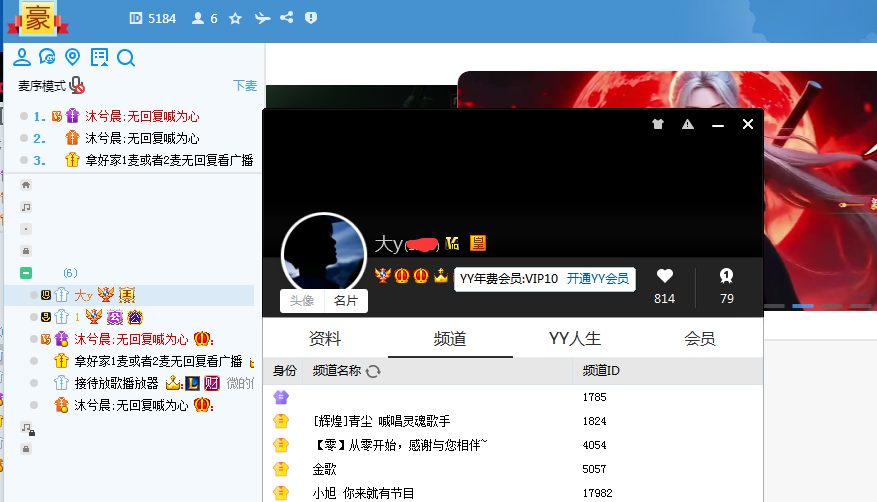Switch to the 资料 tab
Image resolution: width=877 pixels, height=502 pixels.
(325, 339)
